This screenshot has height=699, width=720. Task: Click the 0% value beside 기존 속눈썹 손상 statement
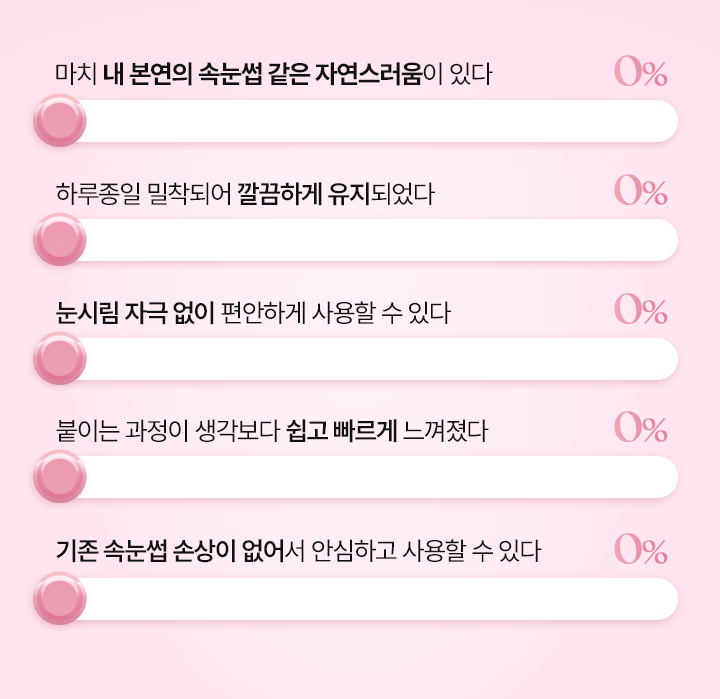tap(641, 549)
